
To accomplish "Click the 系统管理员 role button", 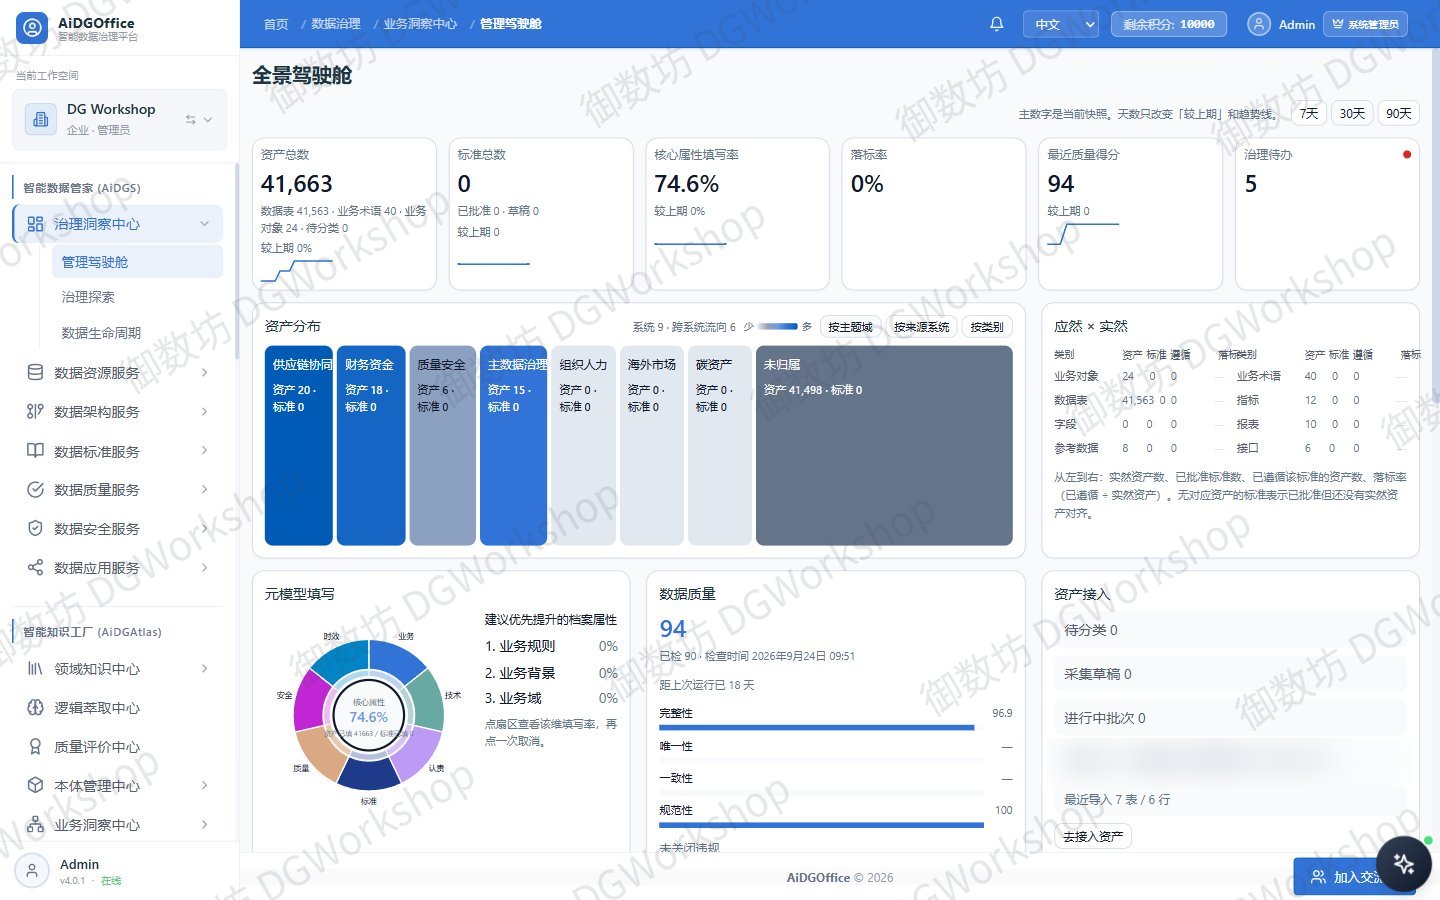I will pyautogui.click(x=1365, y=24).
